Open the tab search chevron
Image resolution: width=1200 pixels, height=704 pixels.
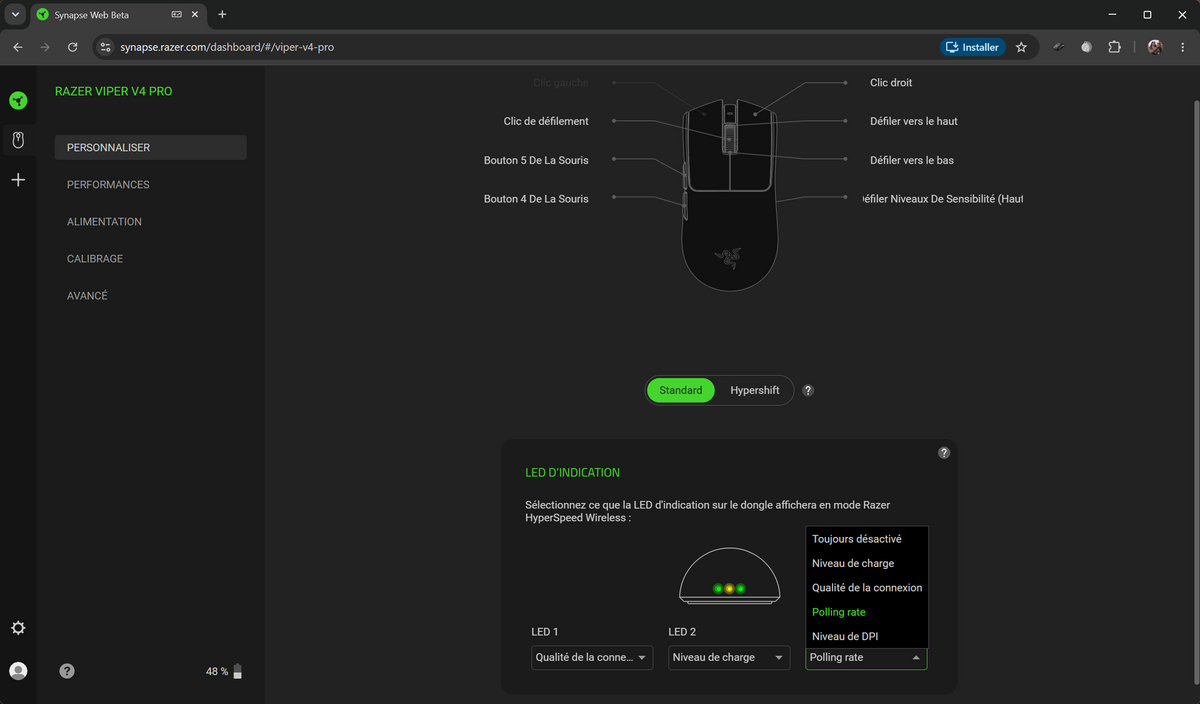pos(15,15)
